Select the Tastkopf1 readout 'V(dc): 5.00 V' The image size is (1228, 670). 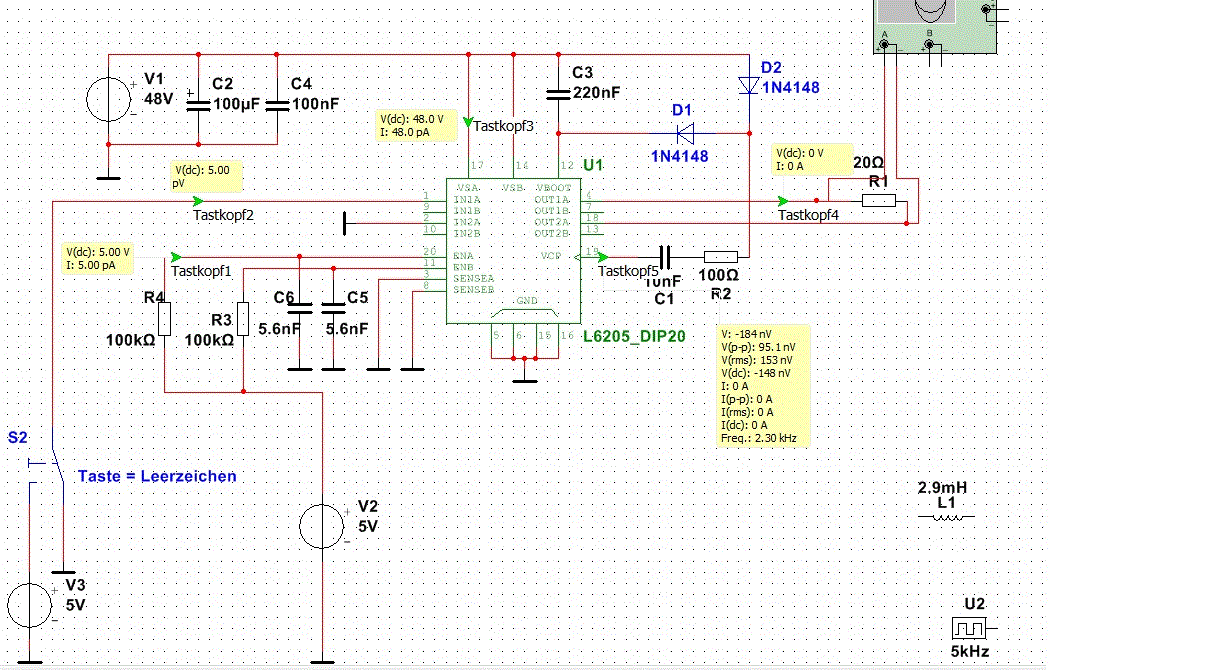(98, 251)
